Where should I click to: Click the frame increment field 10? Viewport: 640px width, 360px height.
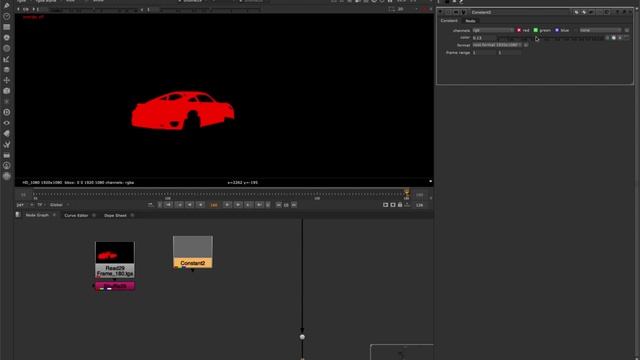tap(286, 205)
